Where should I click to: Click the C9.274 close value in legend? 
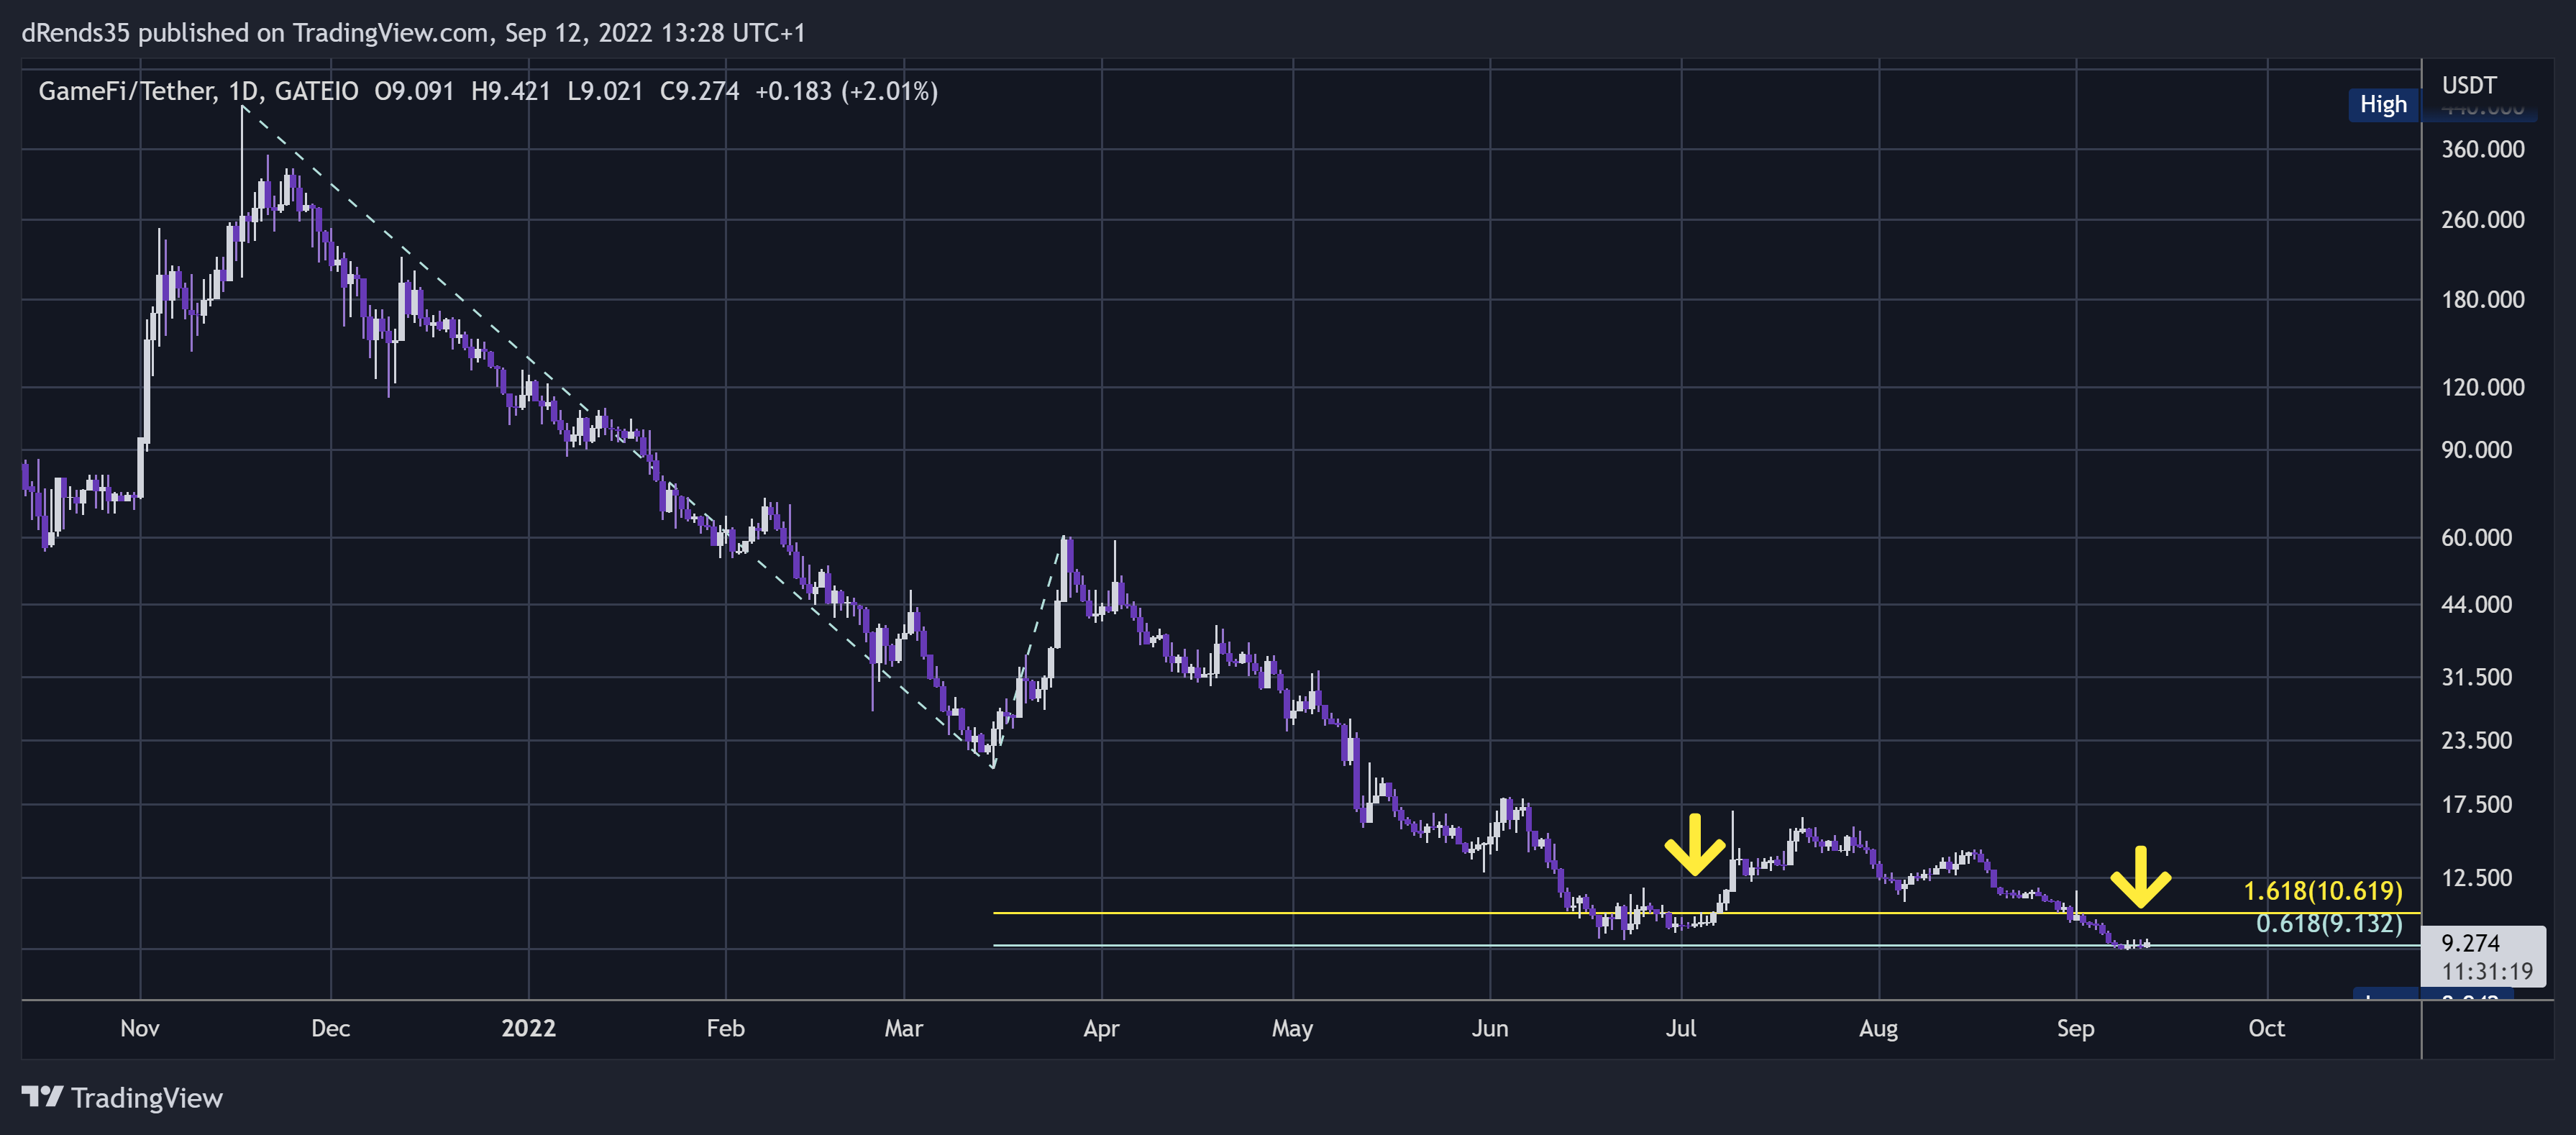tap(699, 91)
